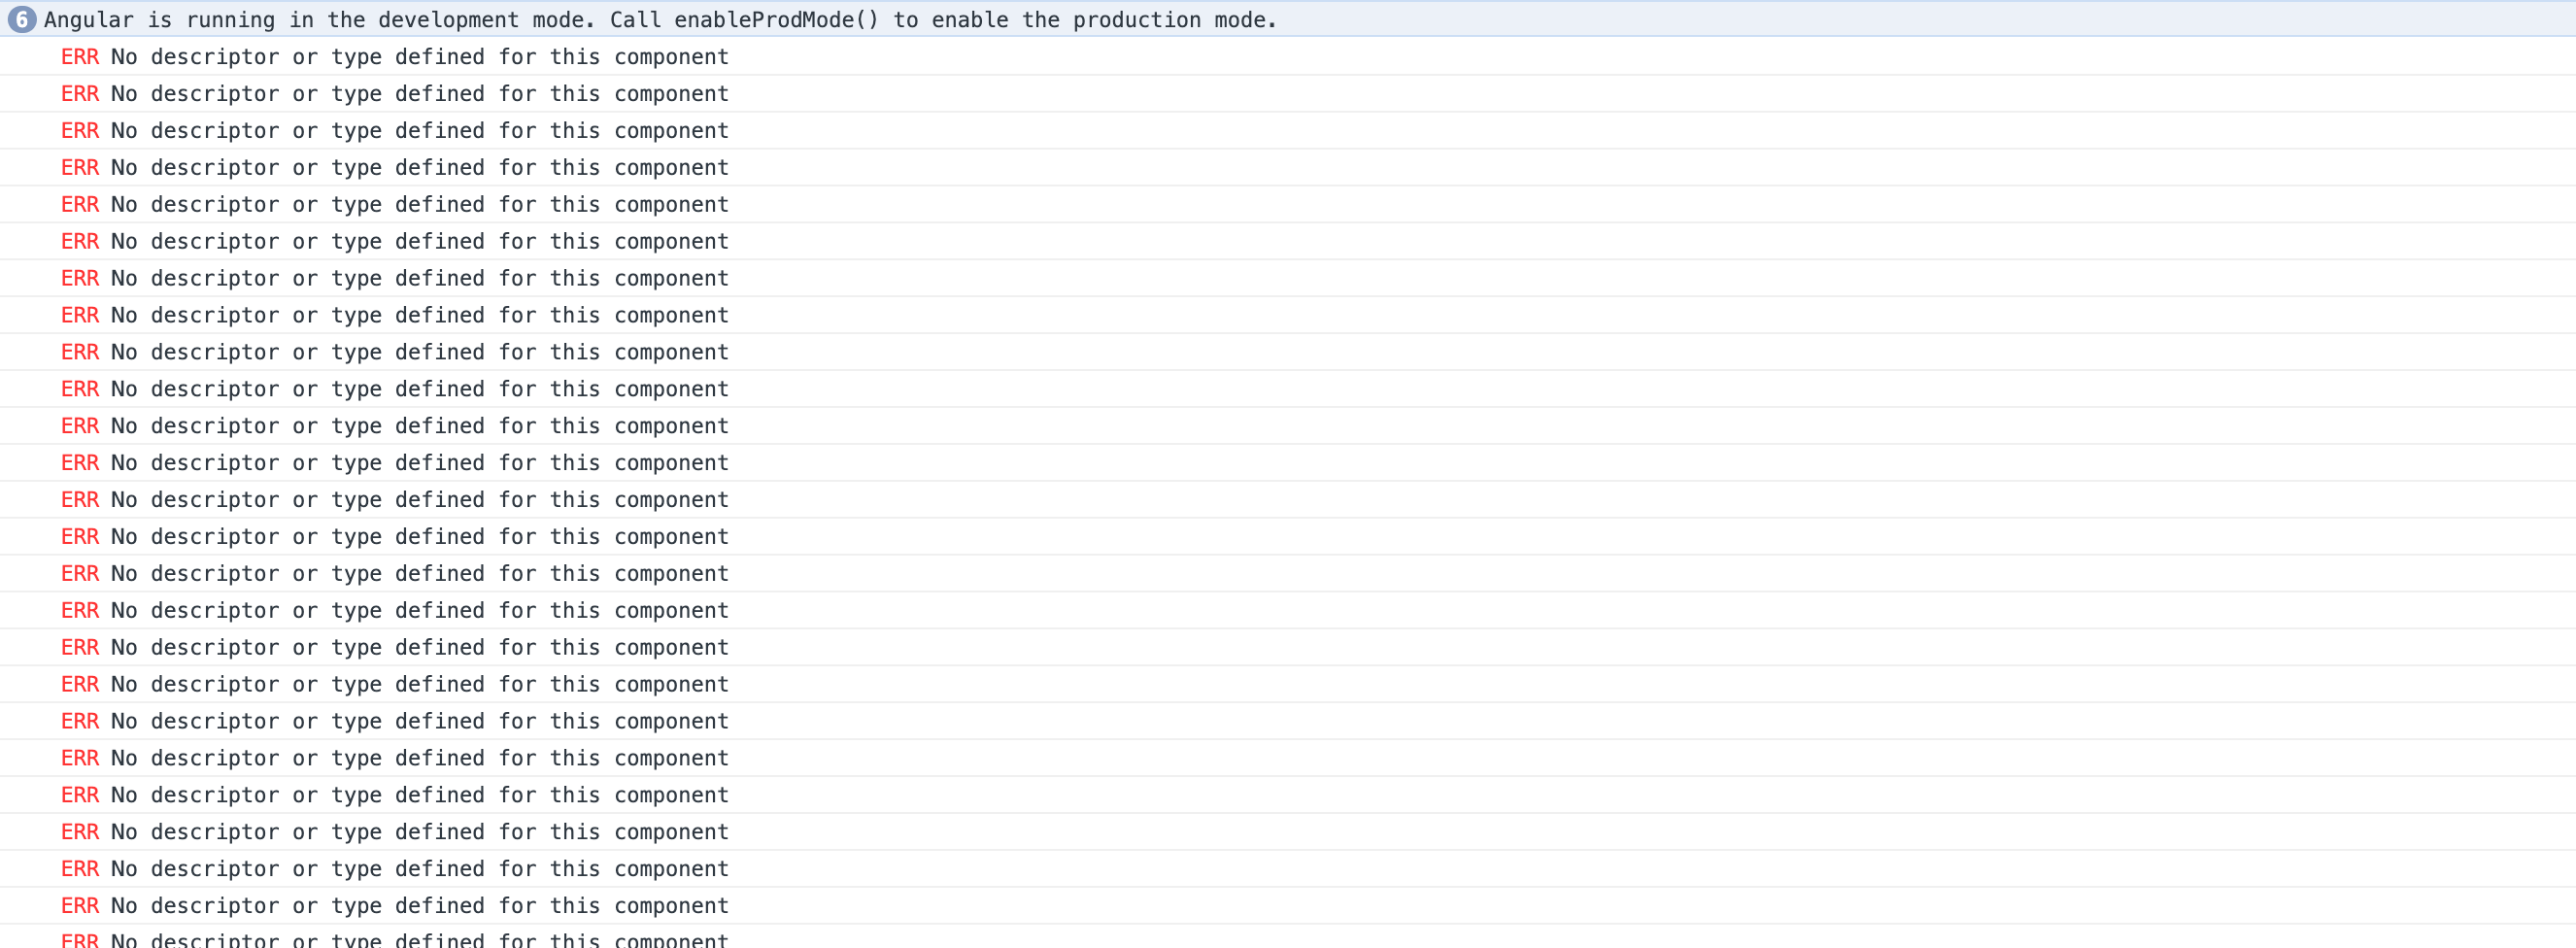Select the Angular development mode warning text

tap(660, 19)
